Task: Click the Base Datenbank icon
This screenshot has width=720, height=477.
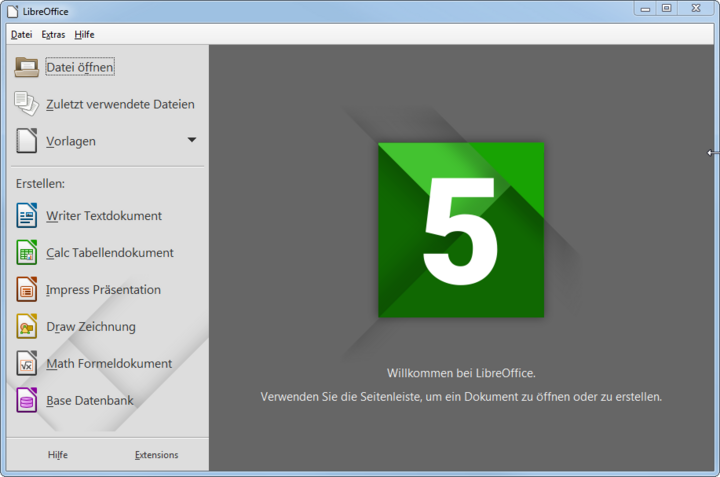Action: (27, 400)
